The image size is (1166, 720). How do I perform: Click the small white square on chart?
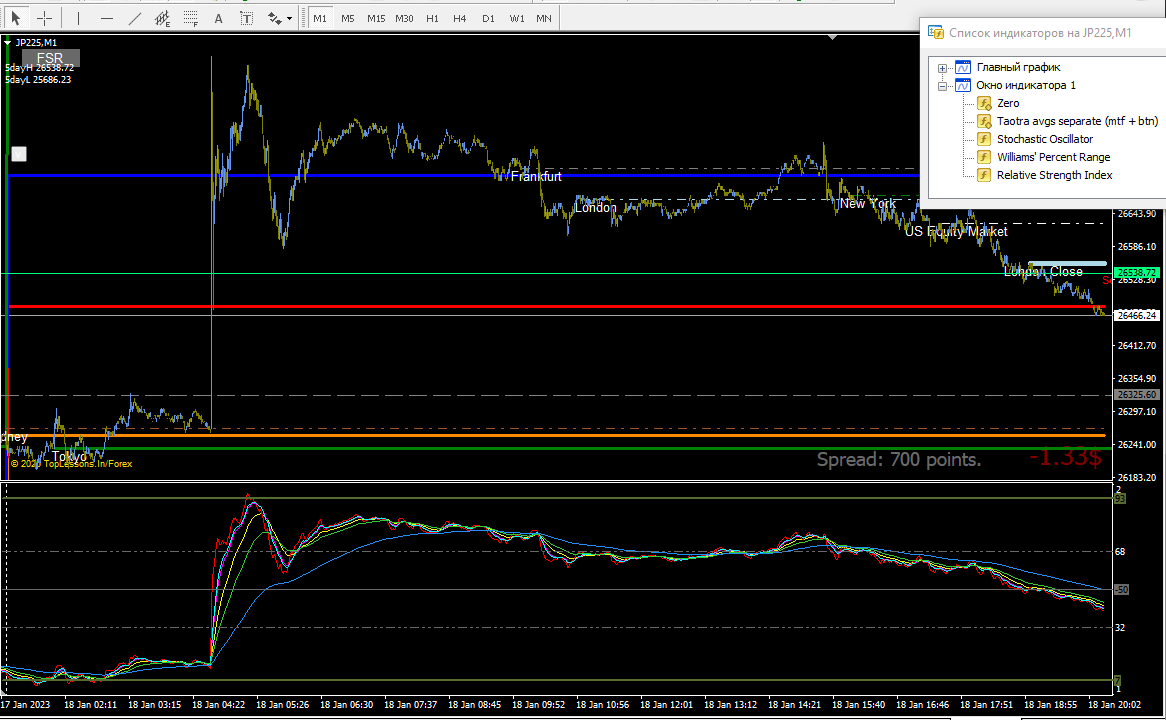coord(19,154)
